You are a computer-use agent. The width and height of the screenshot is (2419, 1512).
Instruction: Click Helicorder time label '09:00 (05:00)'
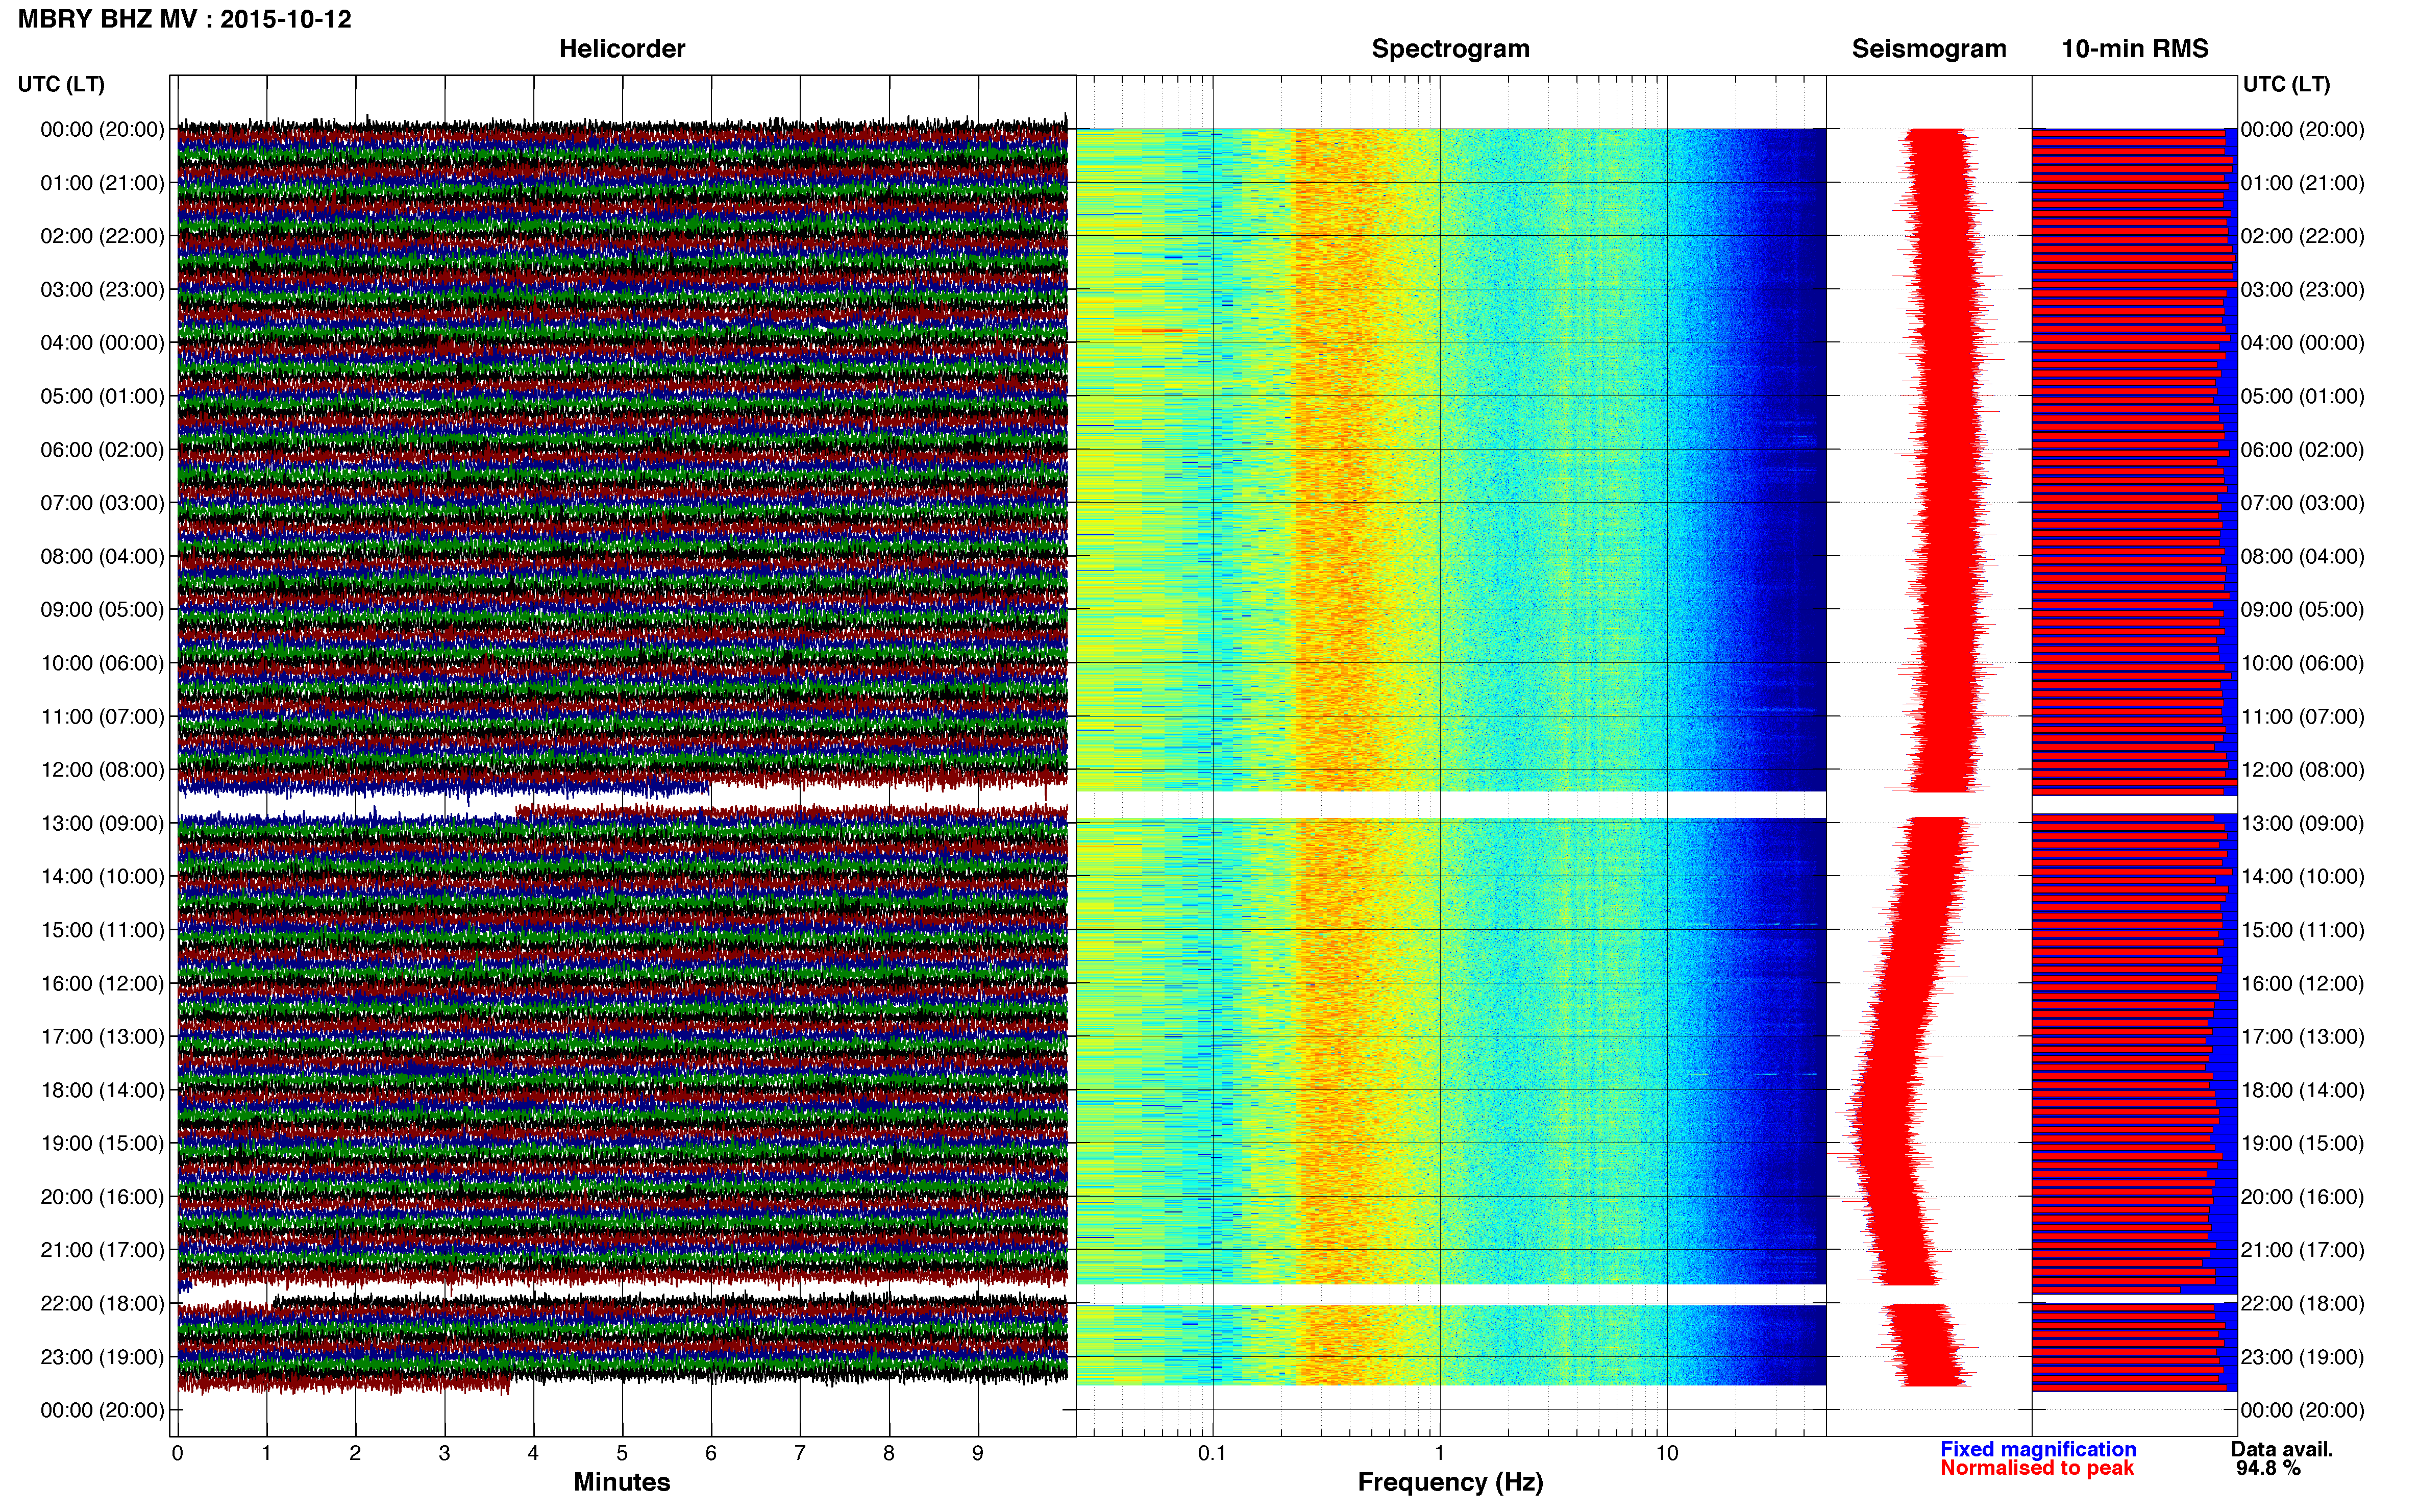[x=102, y=610]
